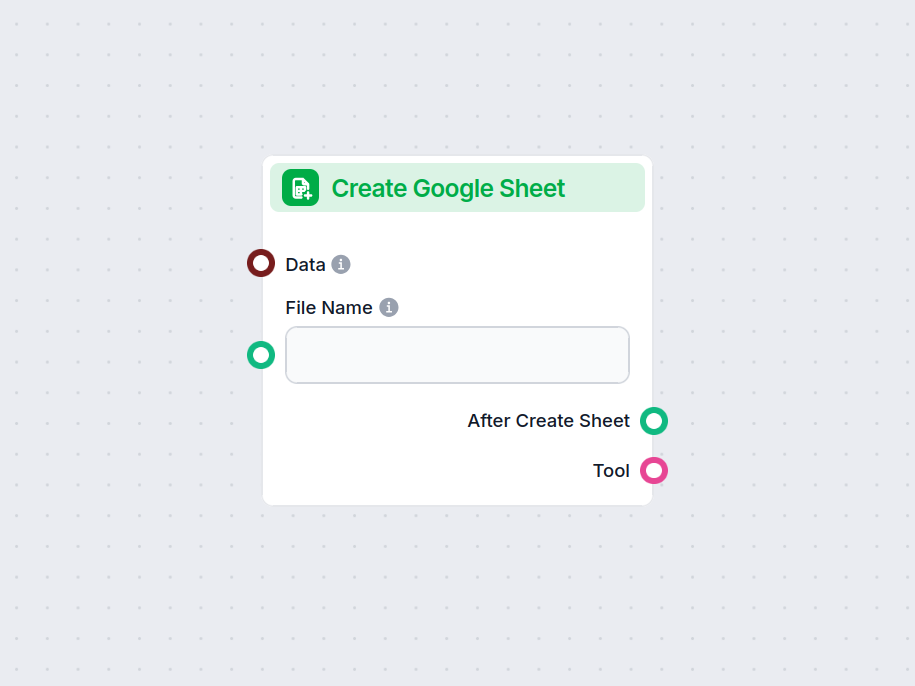Click the Tool label text
The height and width of the screenshot is (686, 915).
[x=611, y=470]
